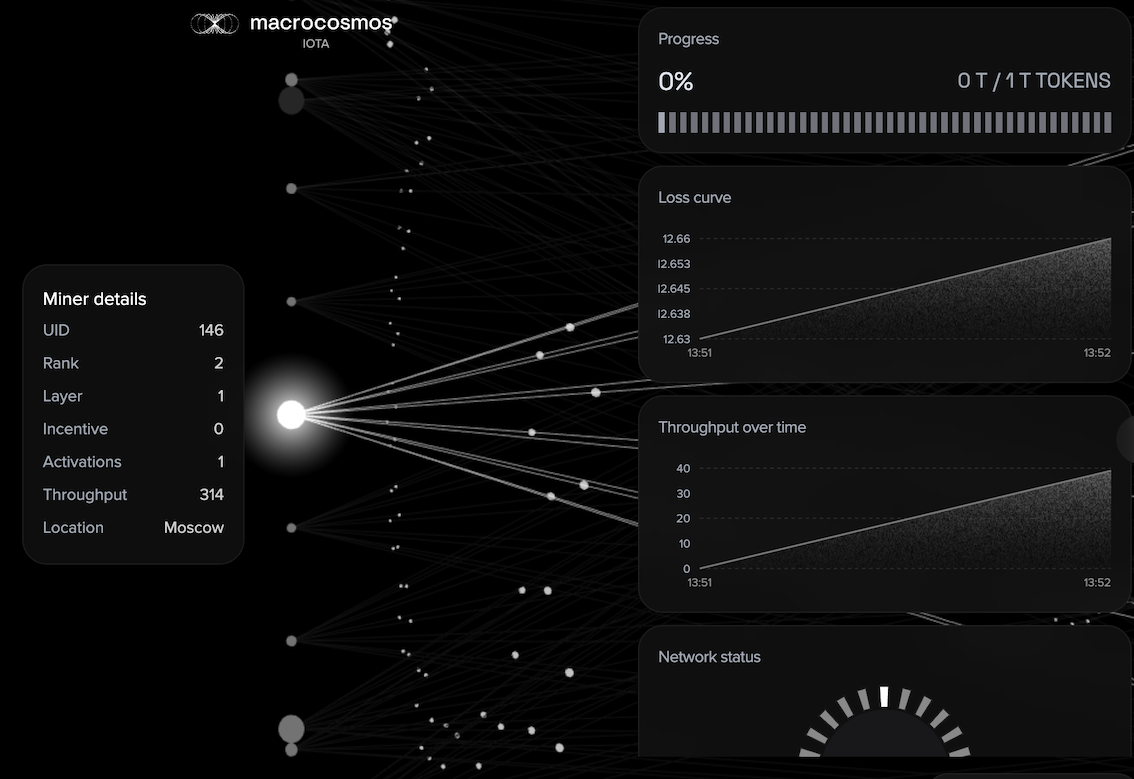Click the Miner details panel heading

[x=95, y=299]
